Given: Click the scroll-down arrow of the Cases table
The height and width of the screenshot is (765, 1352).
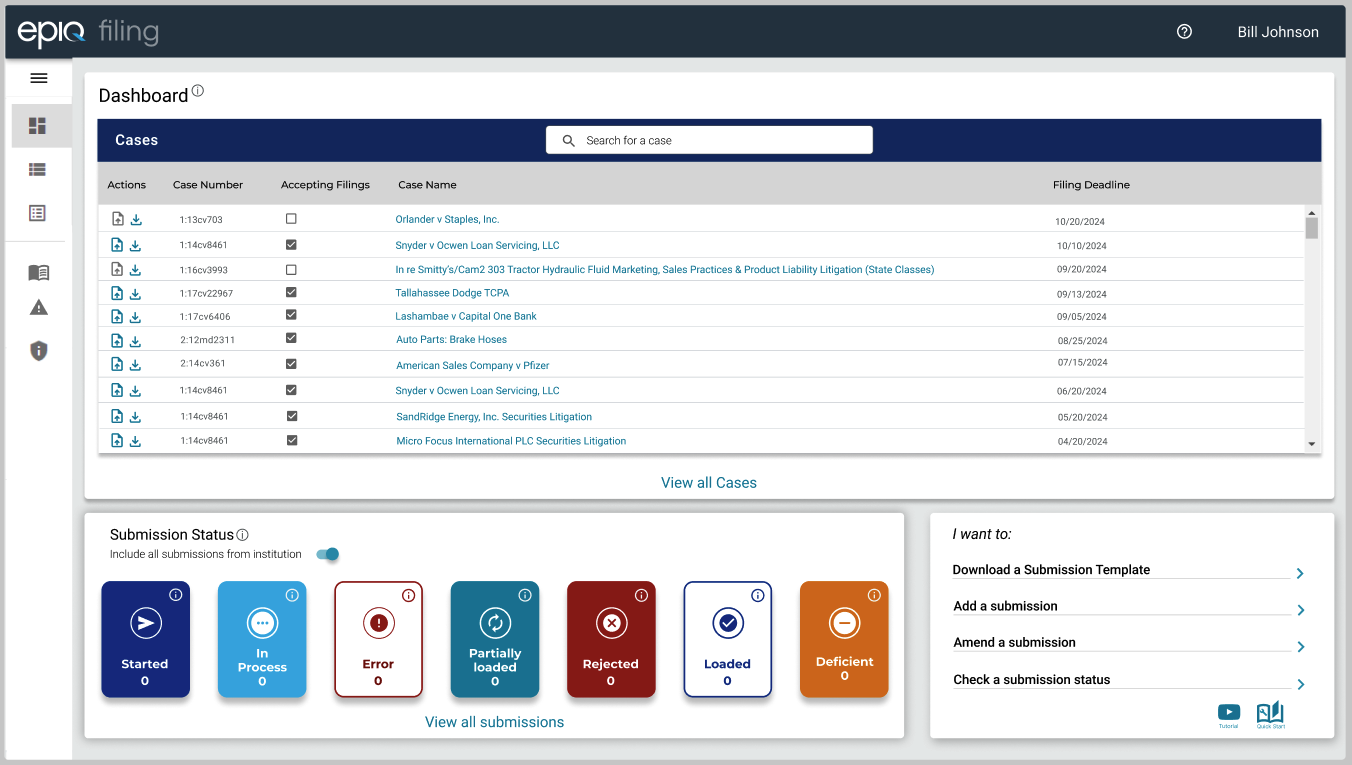Looking at the screenshot, I should pos(1311,444).
